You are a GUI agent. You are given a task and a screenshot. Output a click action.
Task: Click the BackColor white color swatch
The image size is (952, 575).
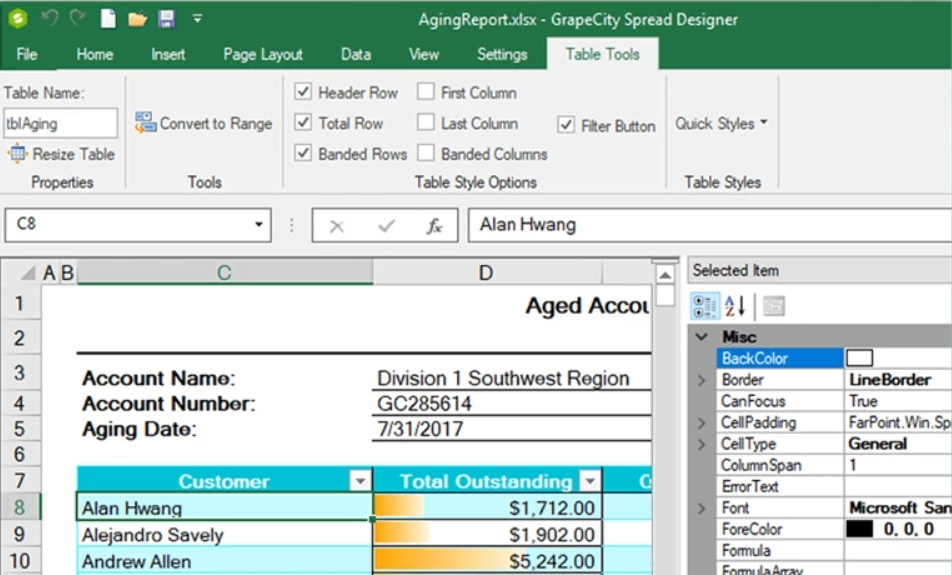(860, 358)
